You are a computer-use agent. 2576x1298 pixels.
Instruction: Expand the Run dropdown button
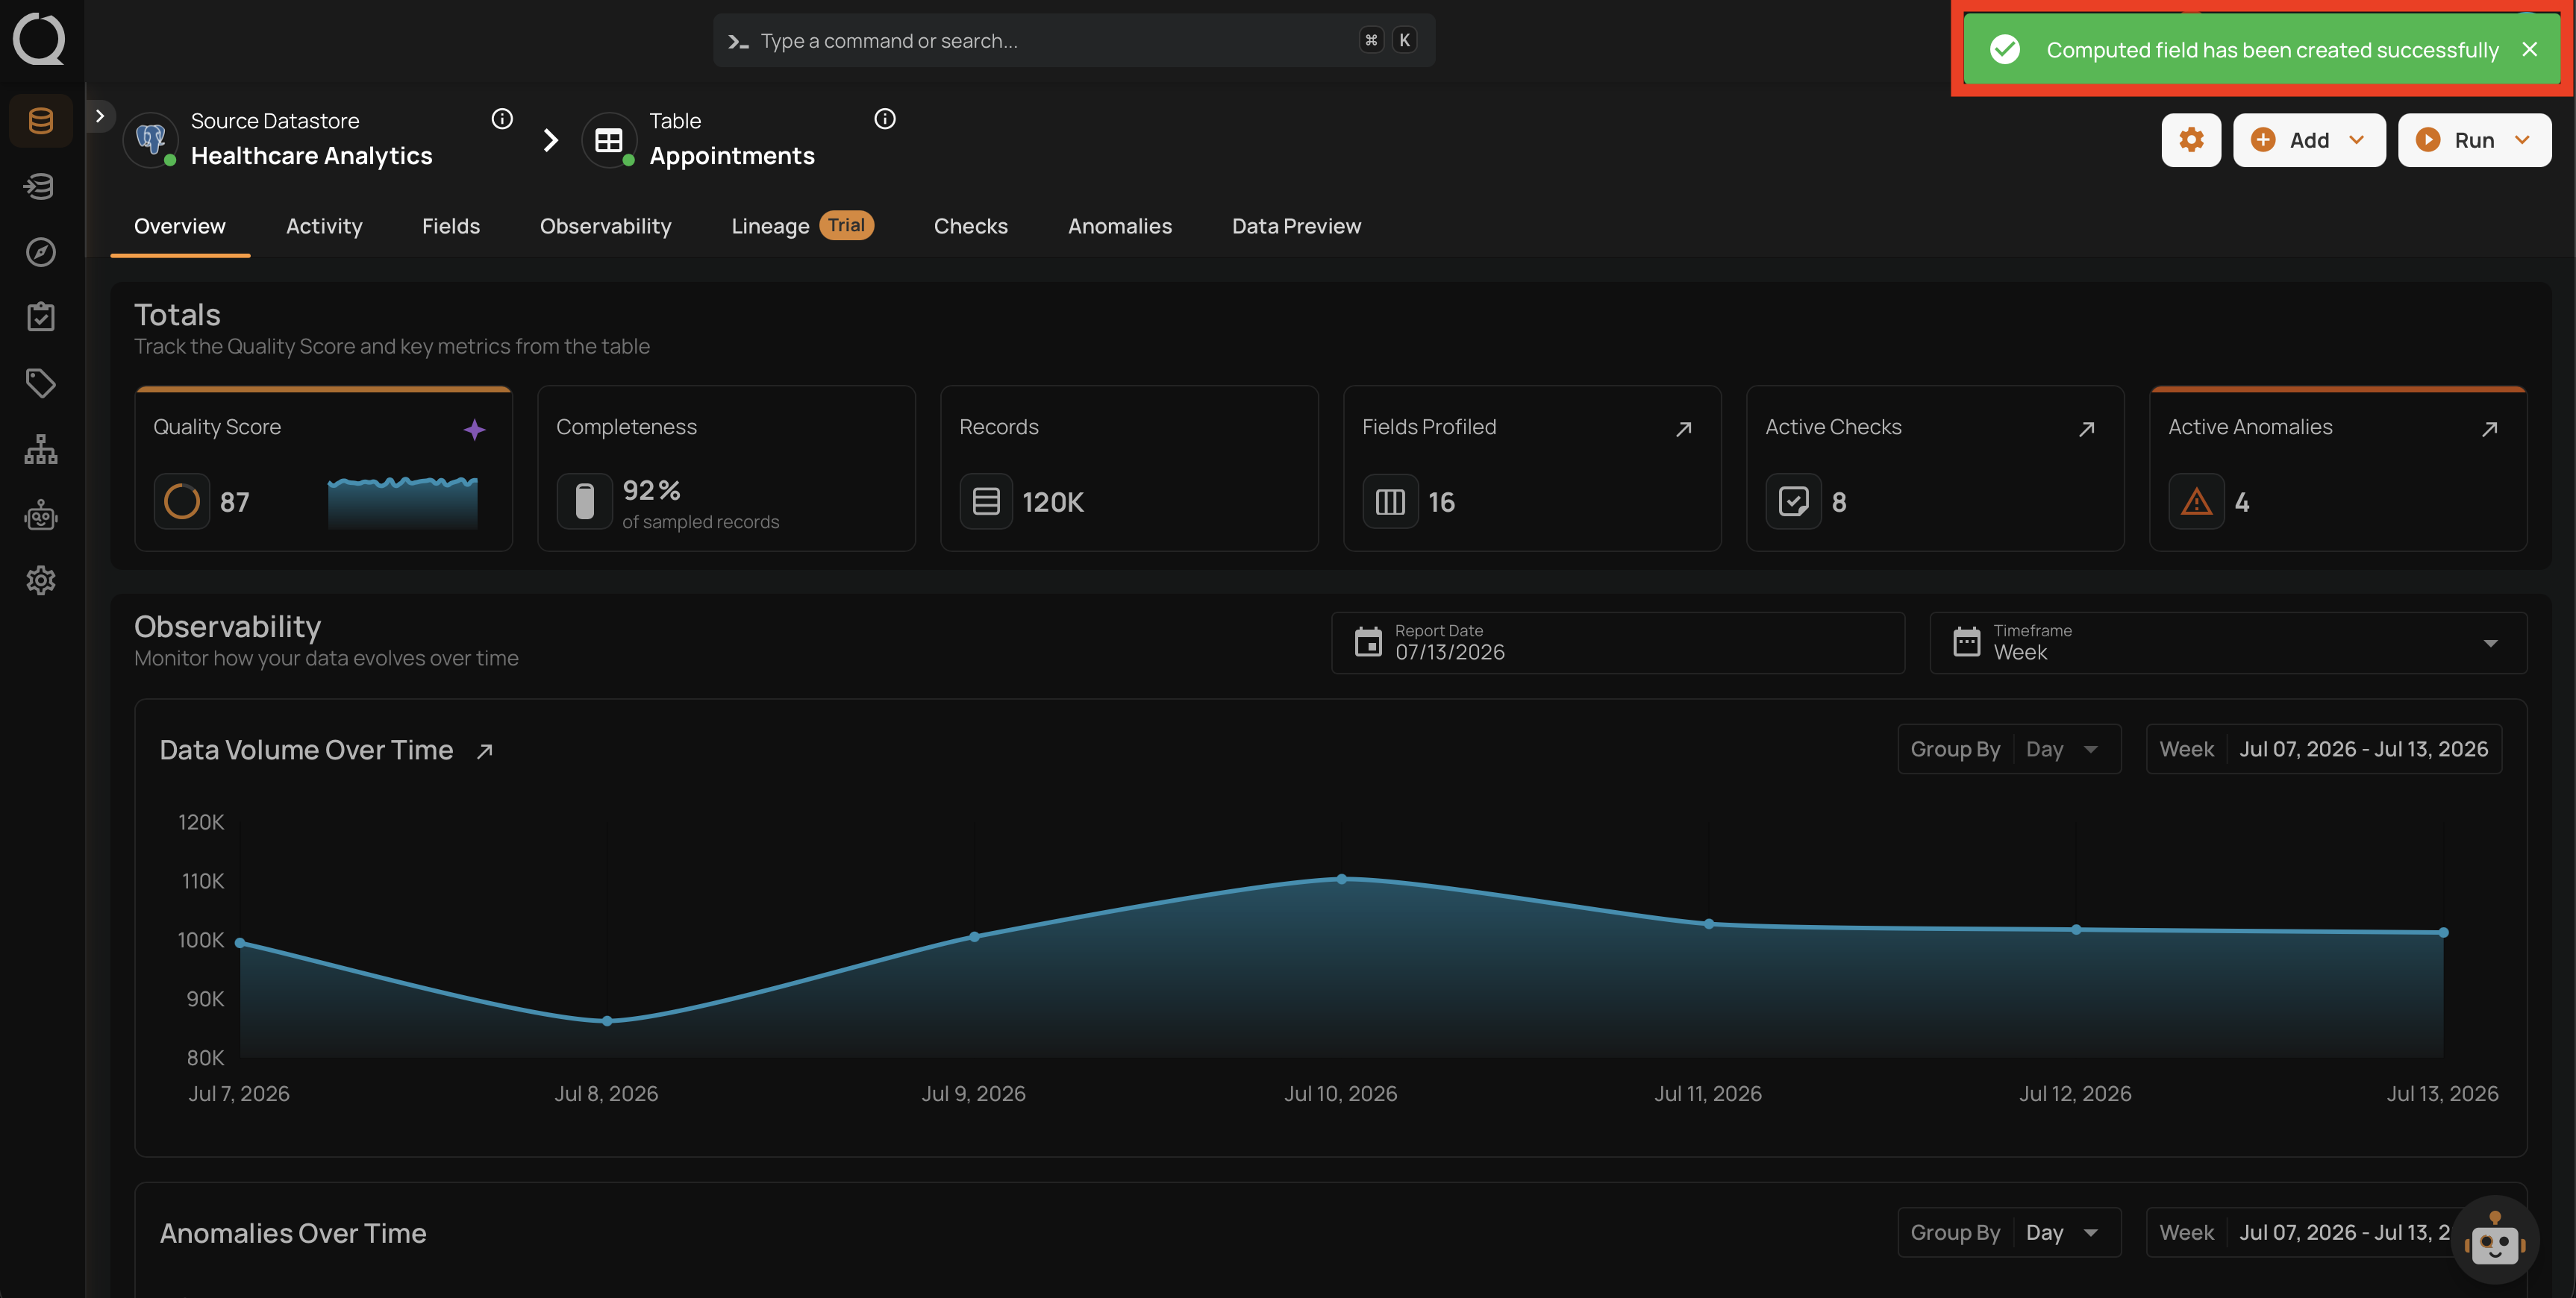pyautogui.click(x=2474, y=140)
